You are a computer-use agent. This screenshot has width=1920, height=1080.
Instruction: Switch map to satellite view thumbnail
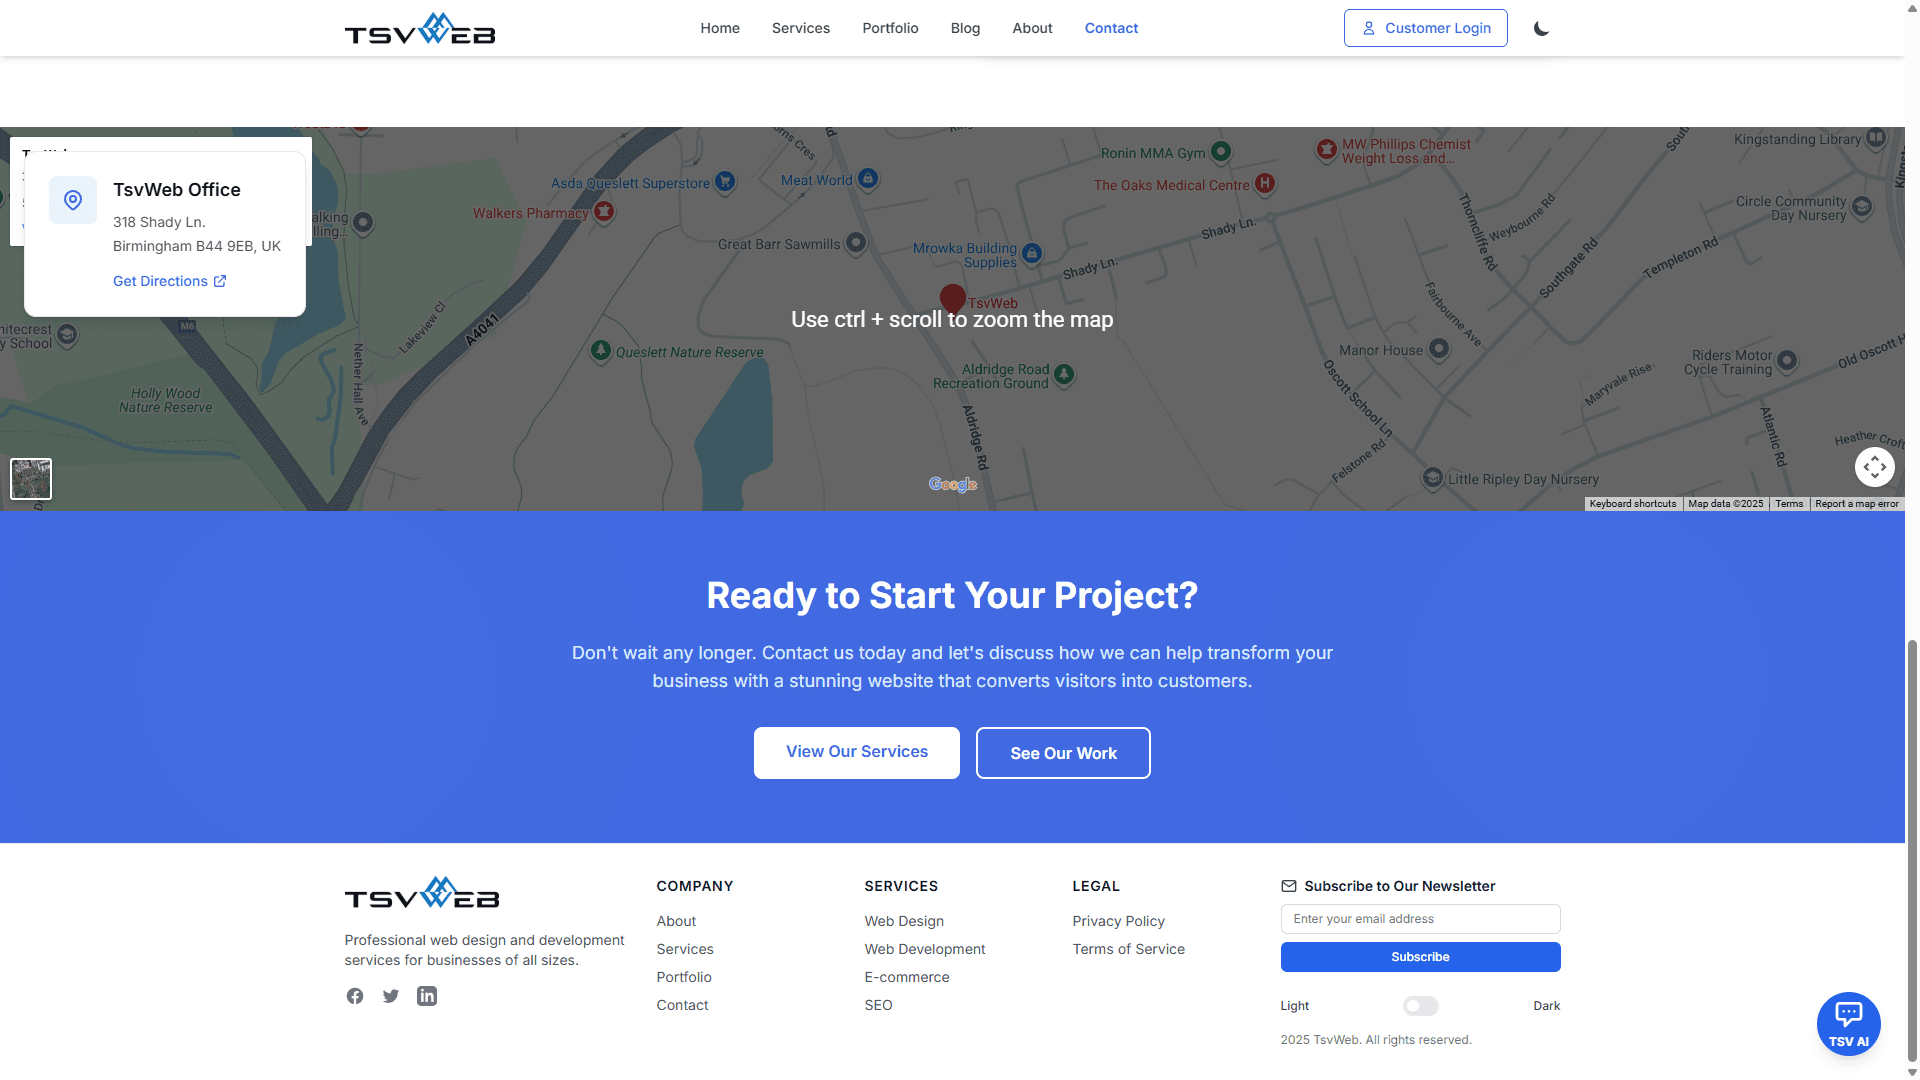point(31,479)
